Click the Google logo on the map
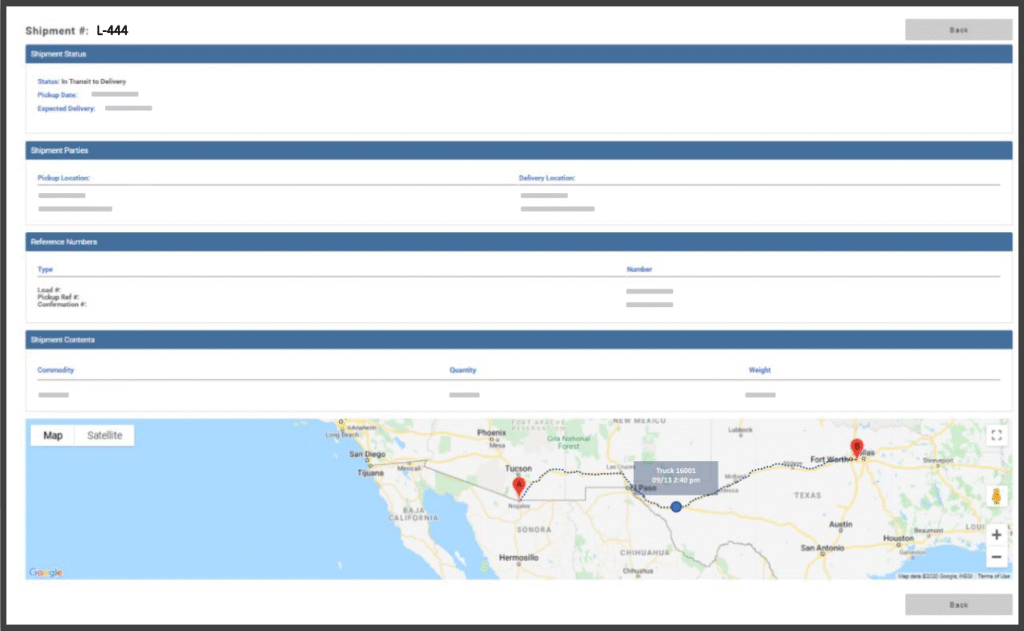The image size is (1024, 631). (46, 572)
